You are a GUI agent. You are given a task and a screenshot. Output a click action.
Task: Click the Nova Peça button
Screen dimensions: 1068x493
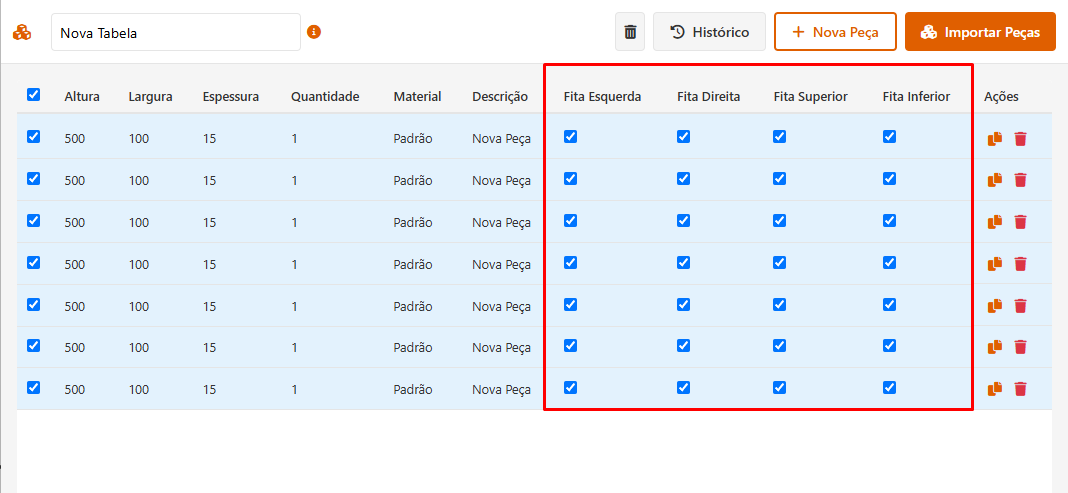pyautogui.click(x=835, y=32)
